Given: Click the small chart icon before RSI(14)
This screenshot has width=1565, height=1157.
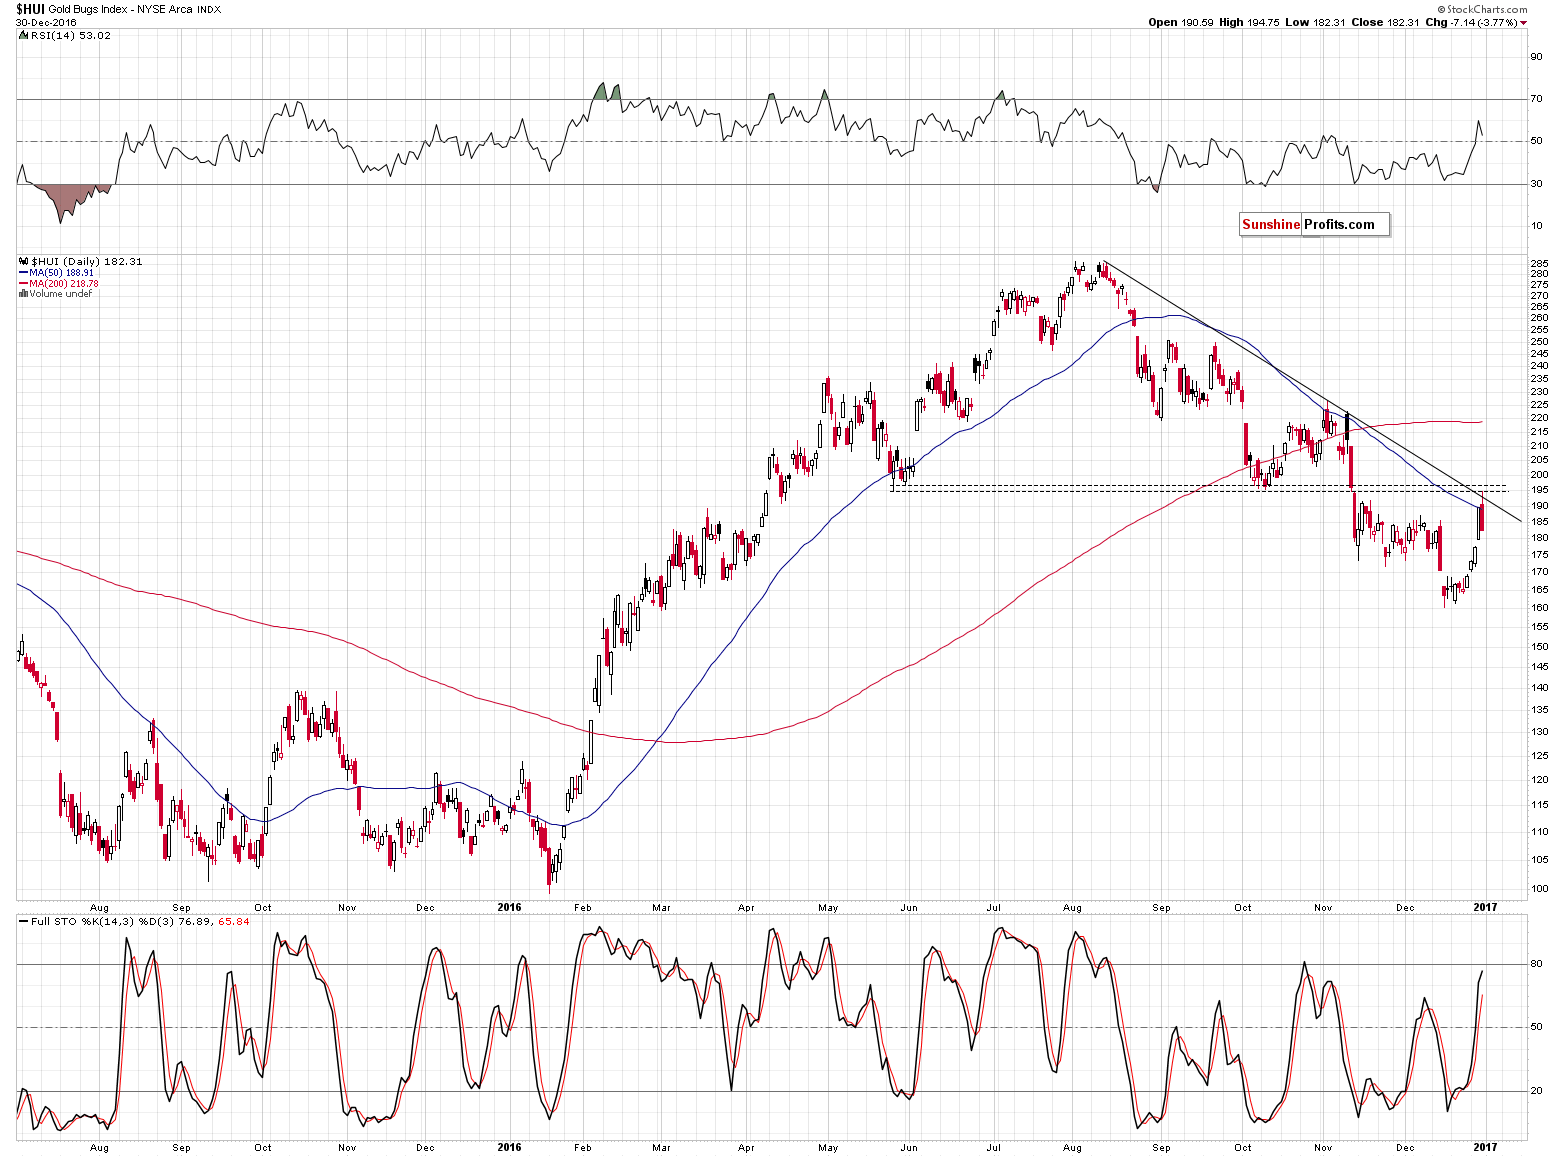Looking at the screenshot, I should 23,35.
